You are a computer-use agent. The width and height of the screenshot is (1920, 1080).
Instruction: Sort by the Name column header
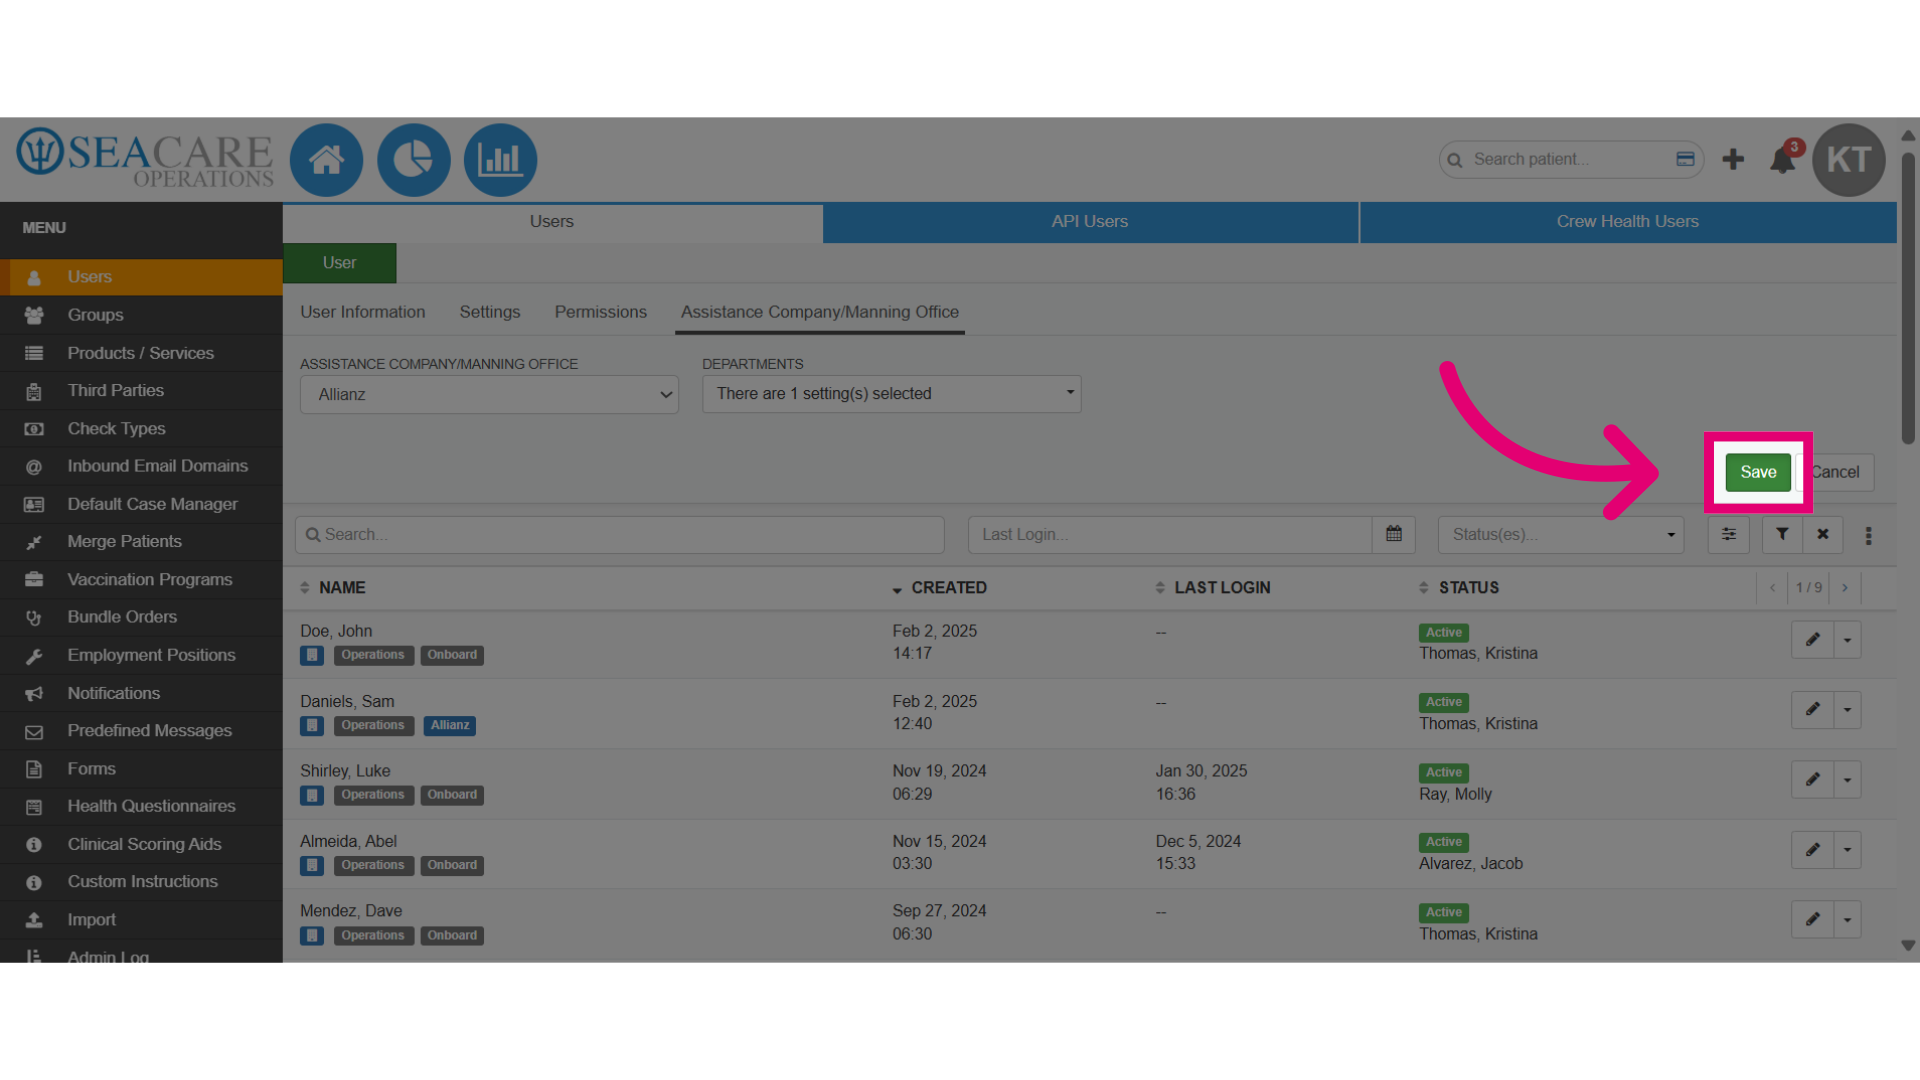click(333, 588)
